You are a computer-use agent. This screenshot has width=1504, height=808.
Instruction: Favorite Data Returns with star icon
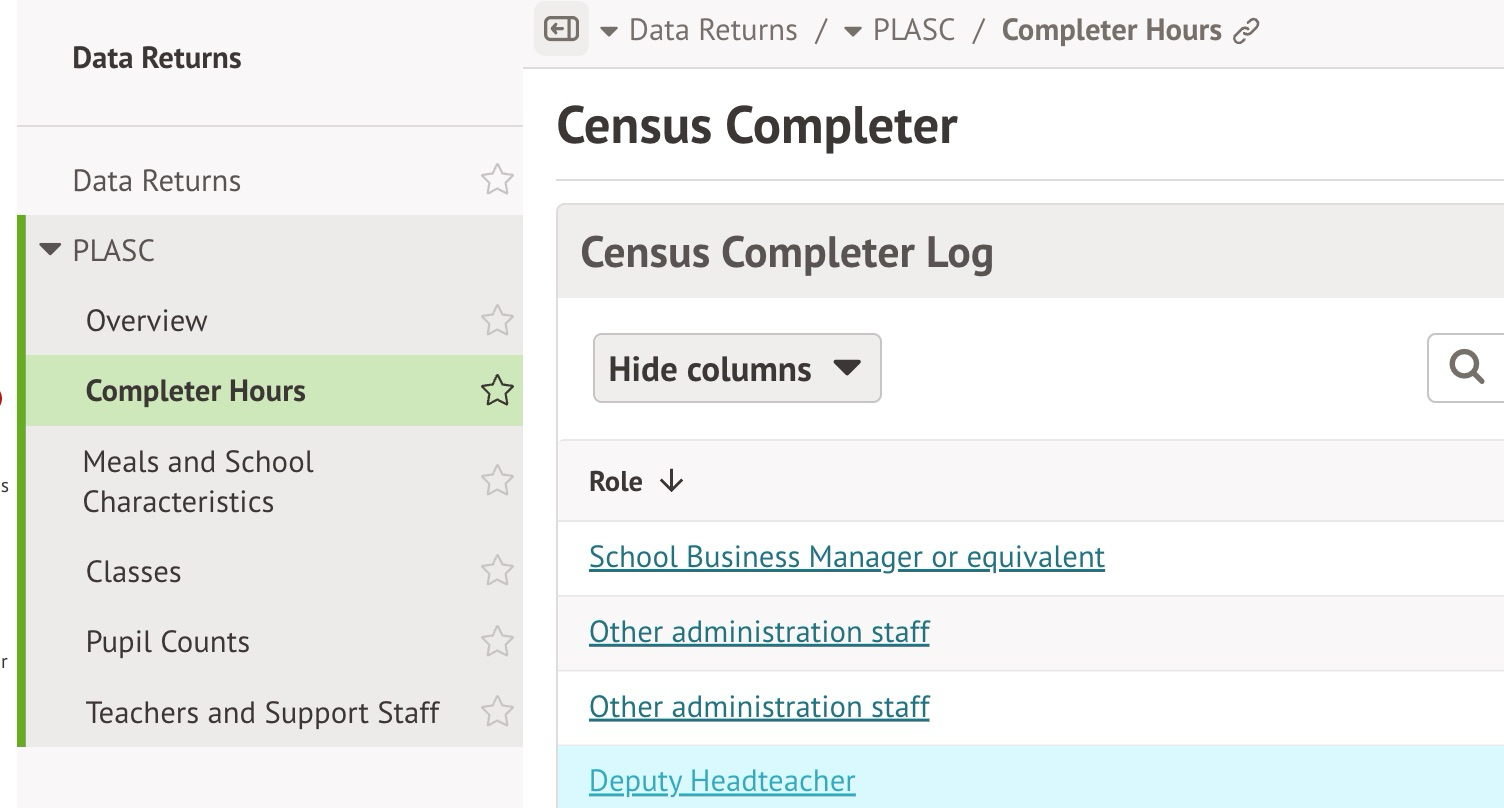(x=497, y=180)
